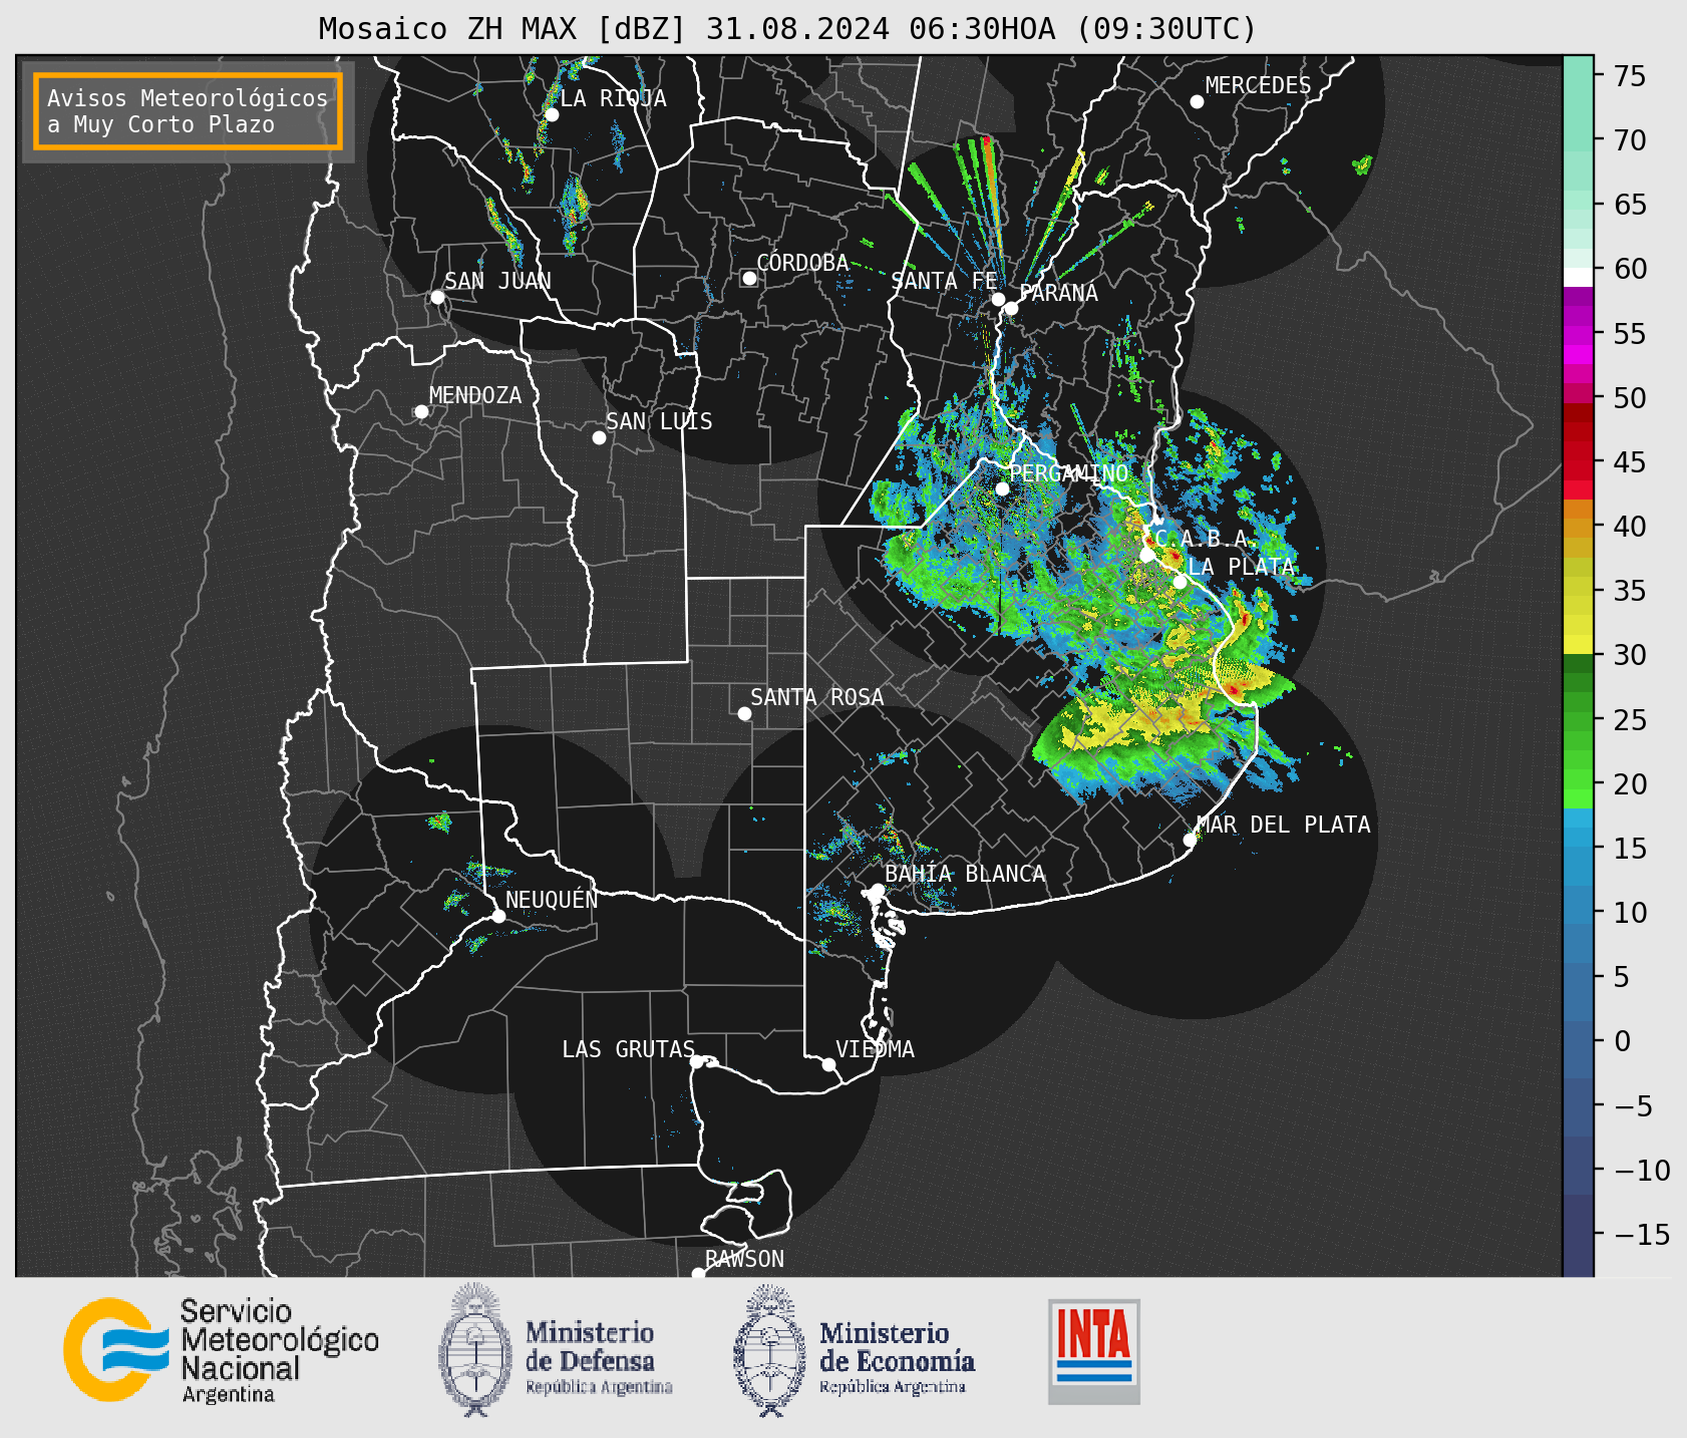Screen dimensions: 1687x1438
Task: Click the 0 value on color scale
Action: (1623, 1042)
